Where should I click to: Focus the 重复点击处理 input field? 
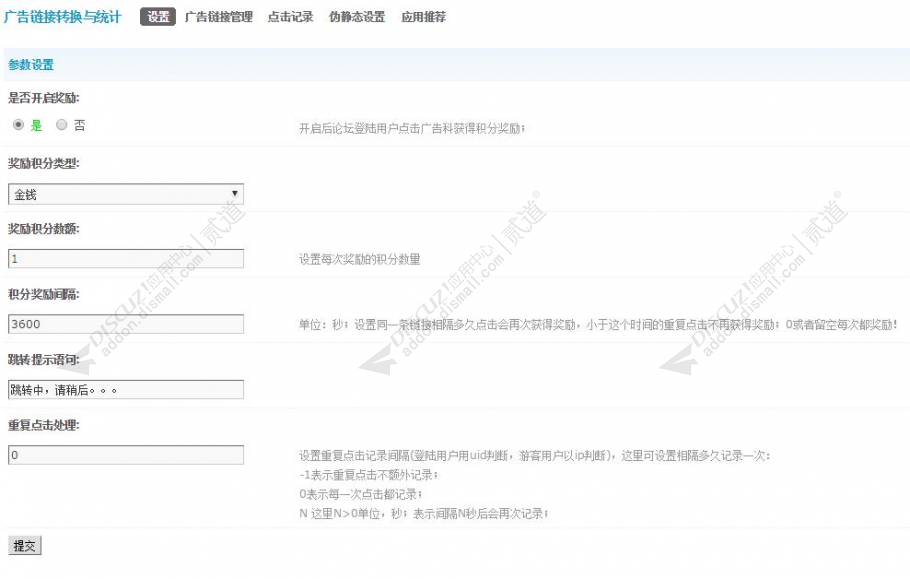click(x=126, y=455)
